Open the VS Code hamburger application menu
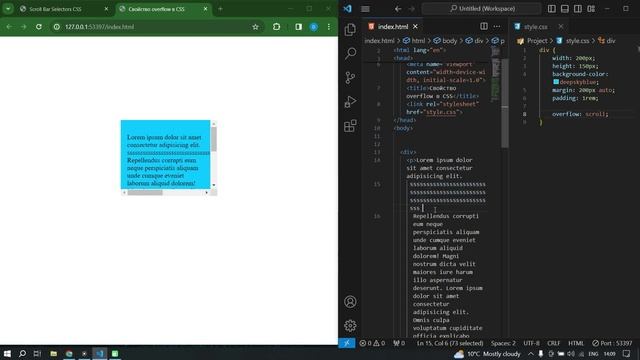 click(365, 9)
